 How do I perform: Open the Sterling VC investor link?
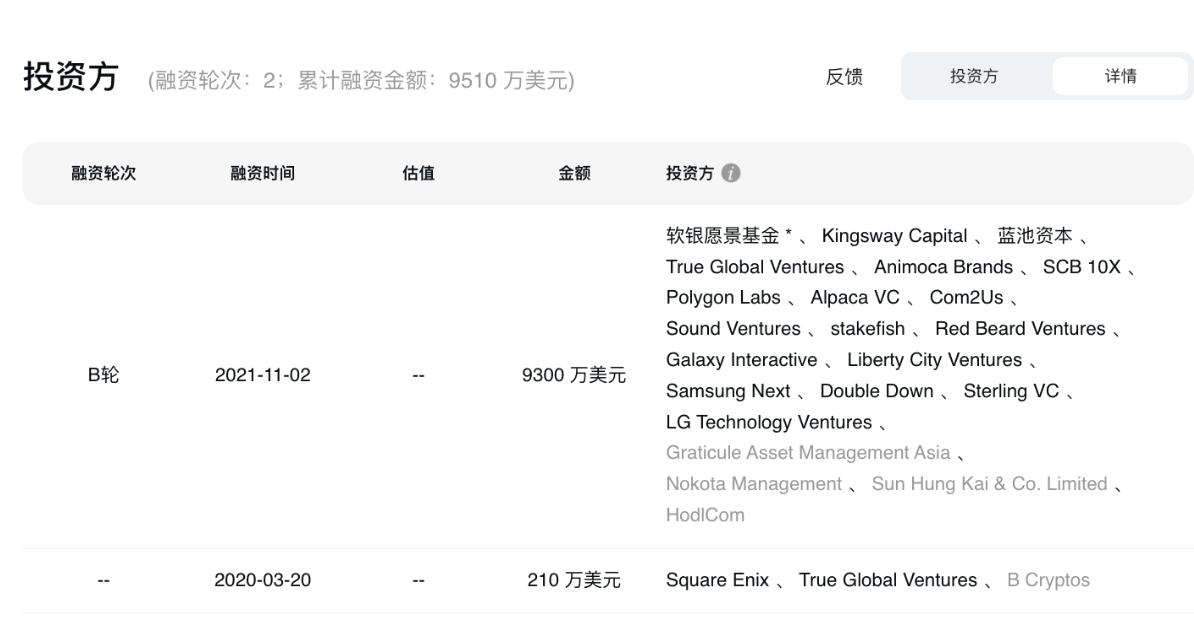coord(1010,391)
